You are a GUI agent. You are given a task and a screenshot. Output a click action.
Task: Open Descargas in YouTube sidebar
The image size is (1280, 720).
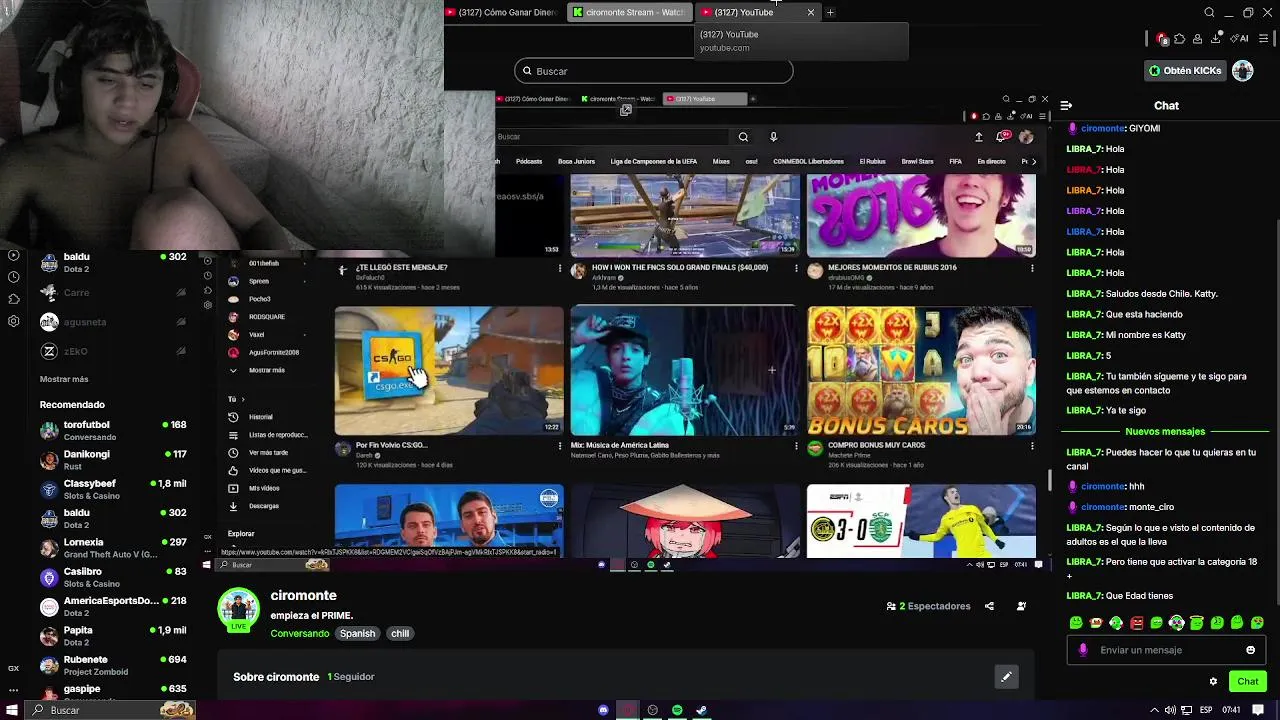(264, 506)
